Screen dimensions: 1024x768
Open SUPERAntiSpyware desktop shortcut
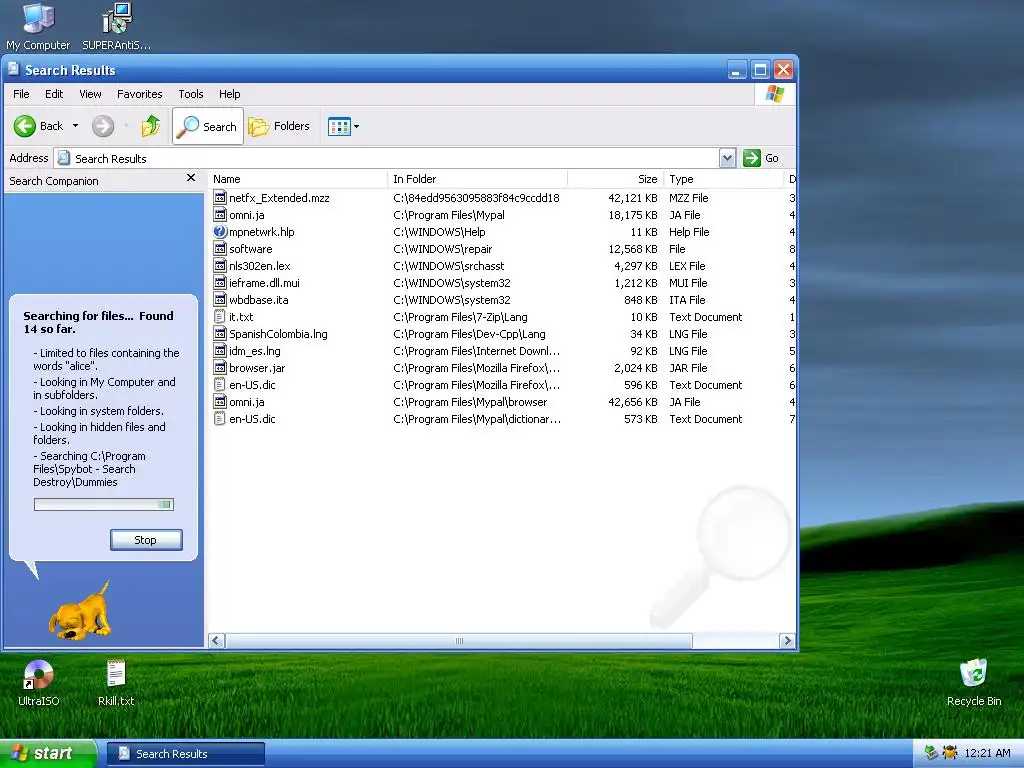tap(116, 27)
